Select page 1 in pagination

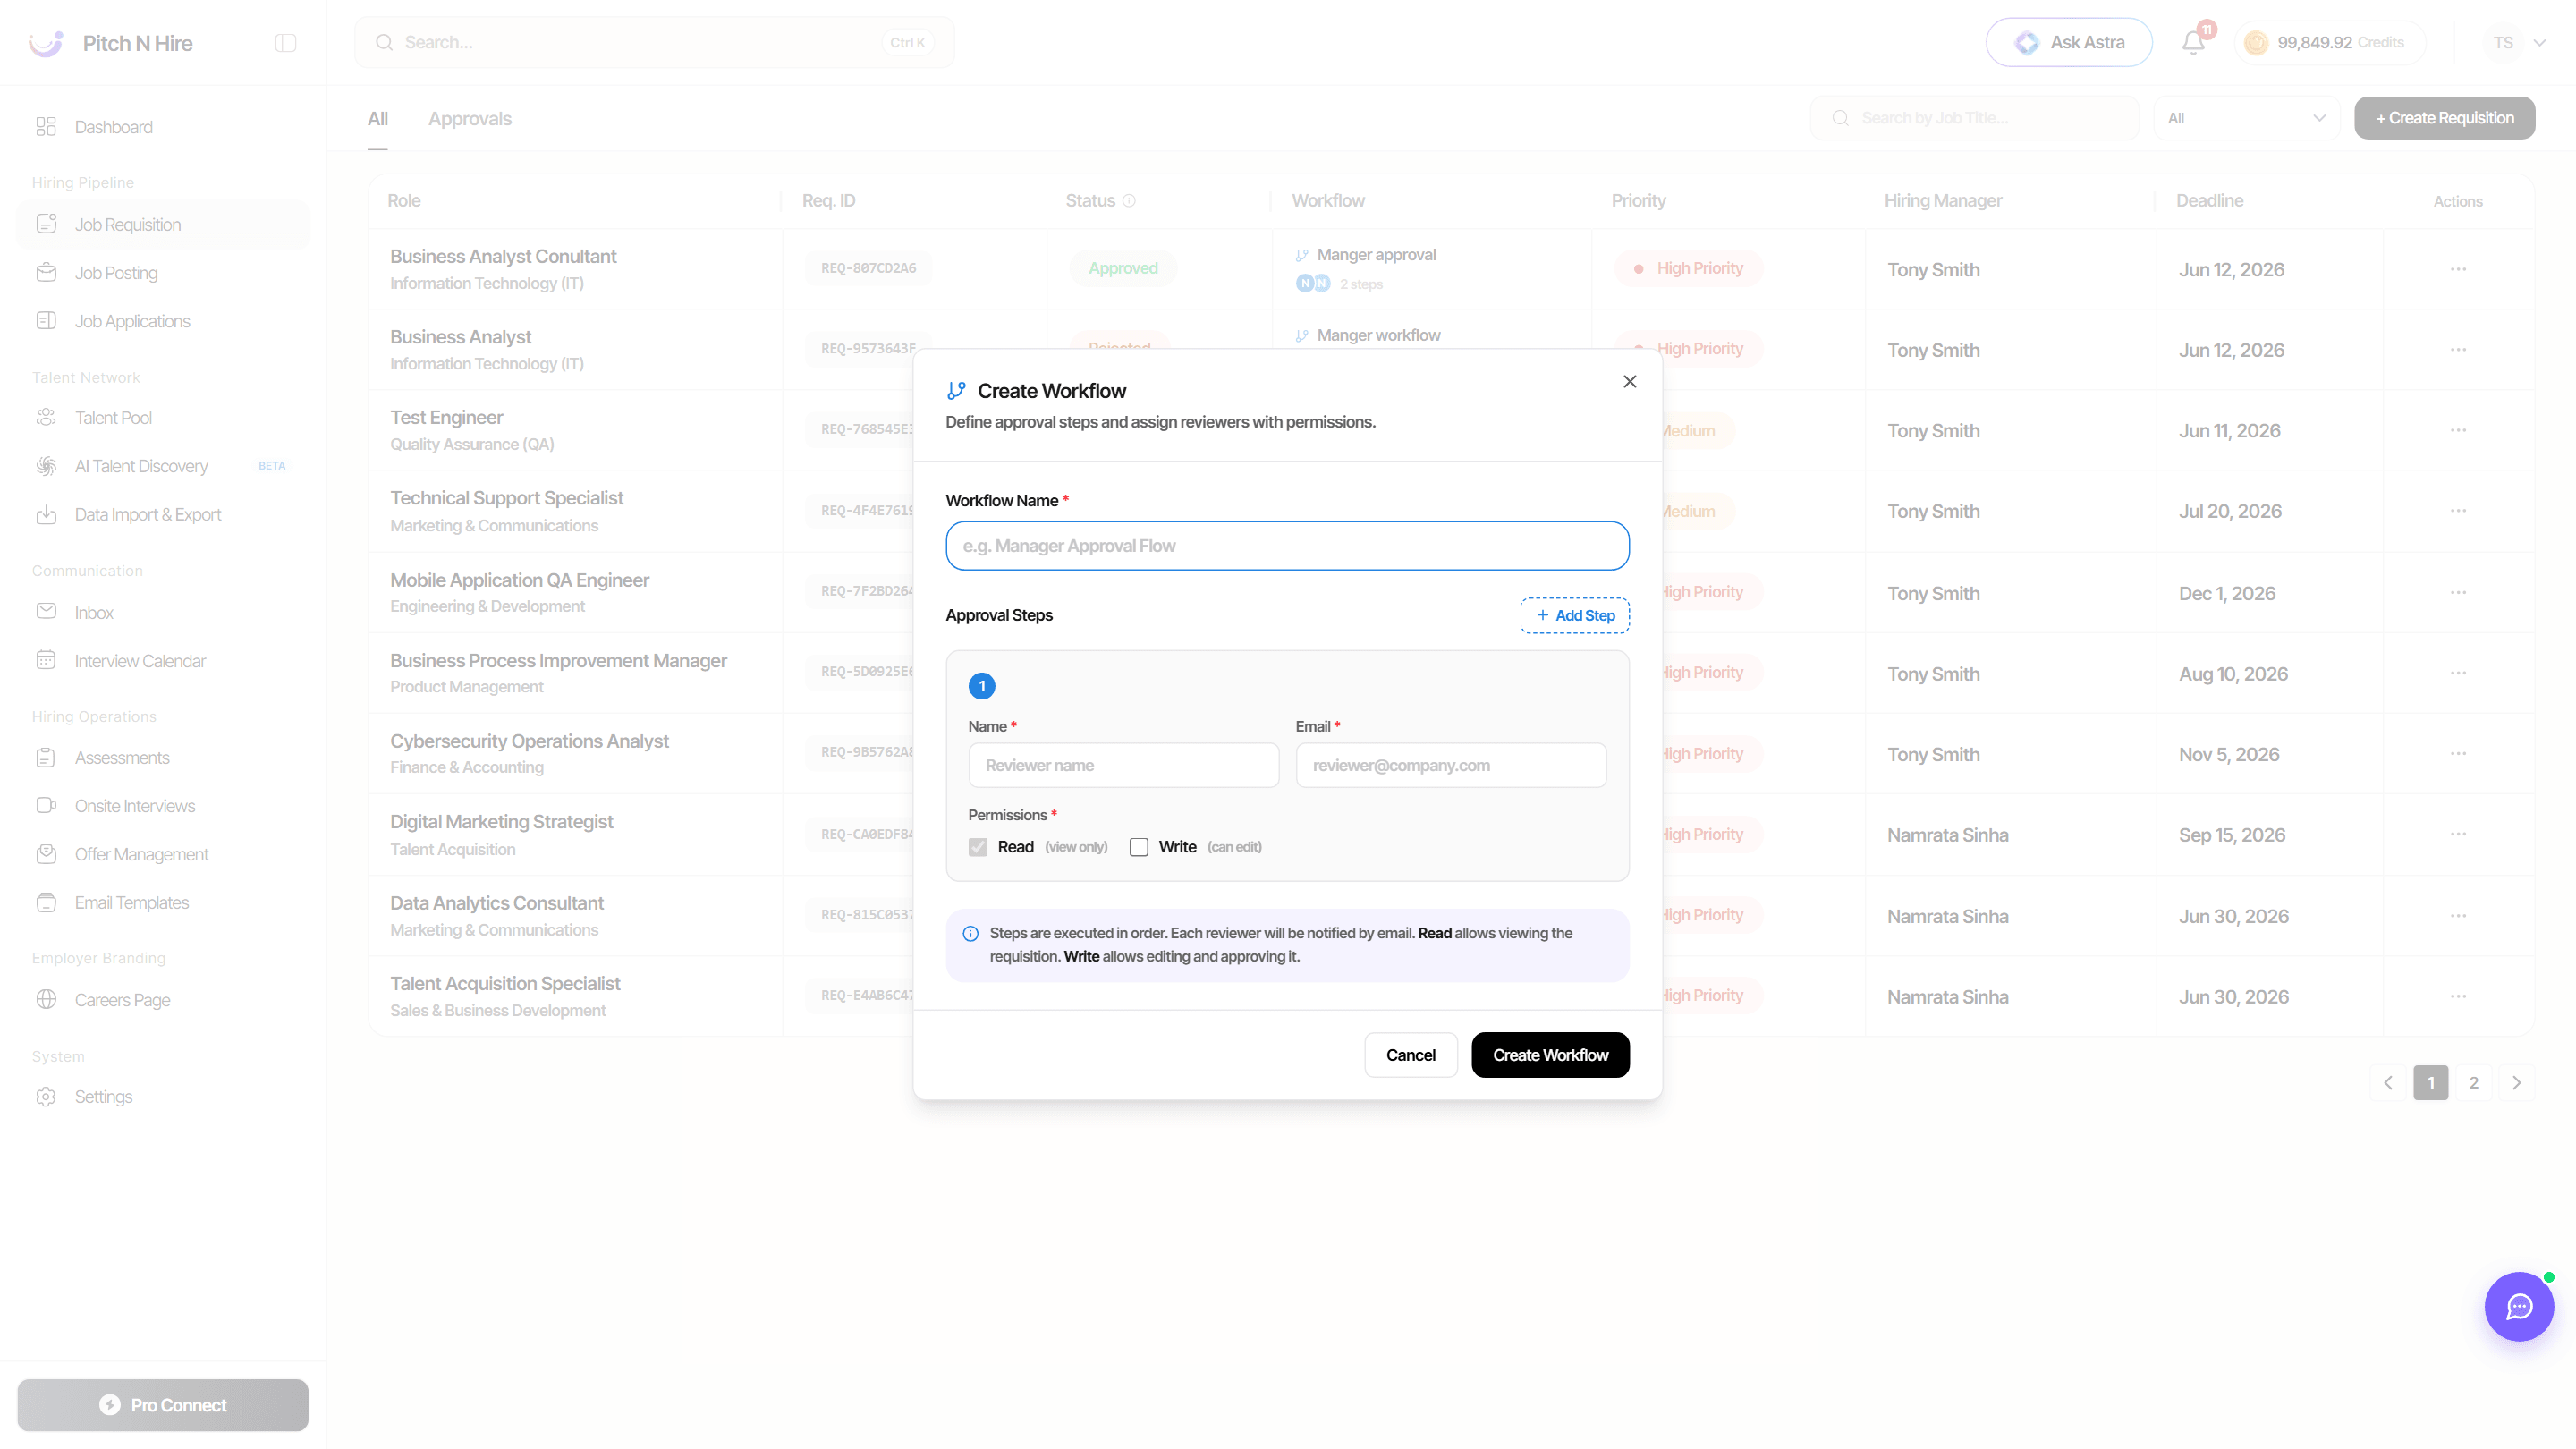[x=2431, y=1083]
